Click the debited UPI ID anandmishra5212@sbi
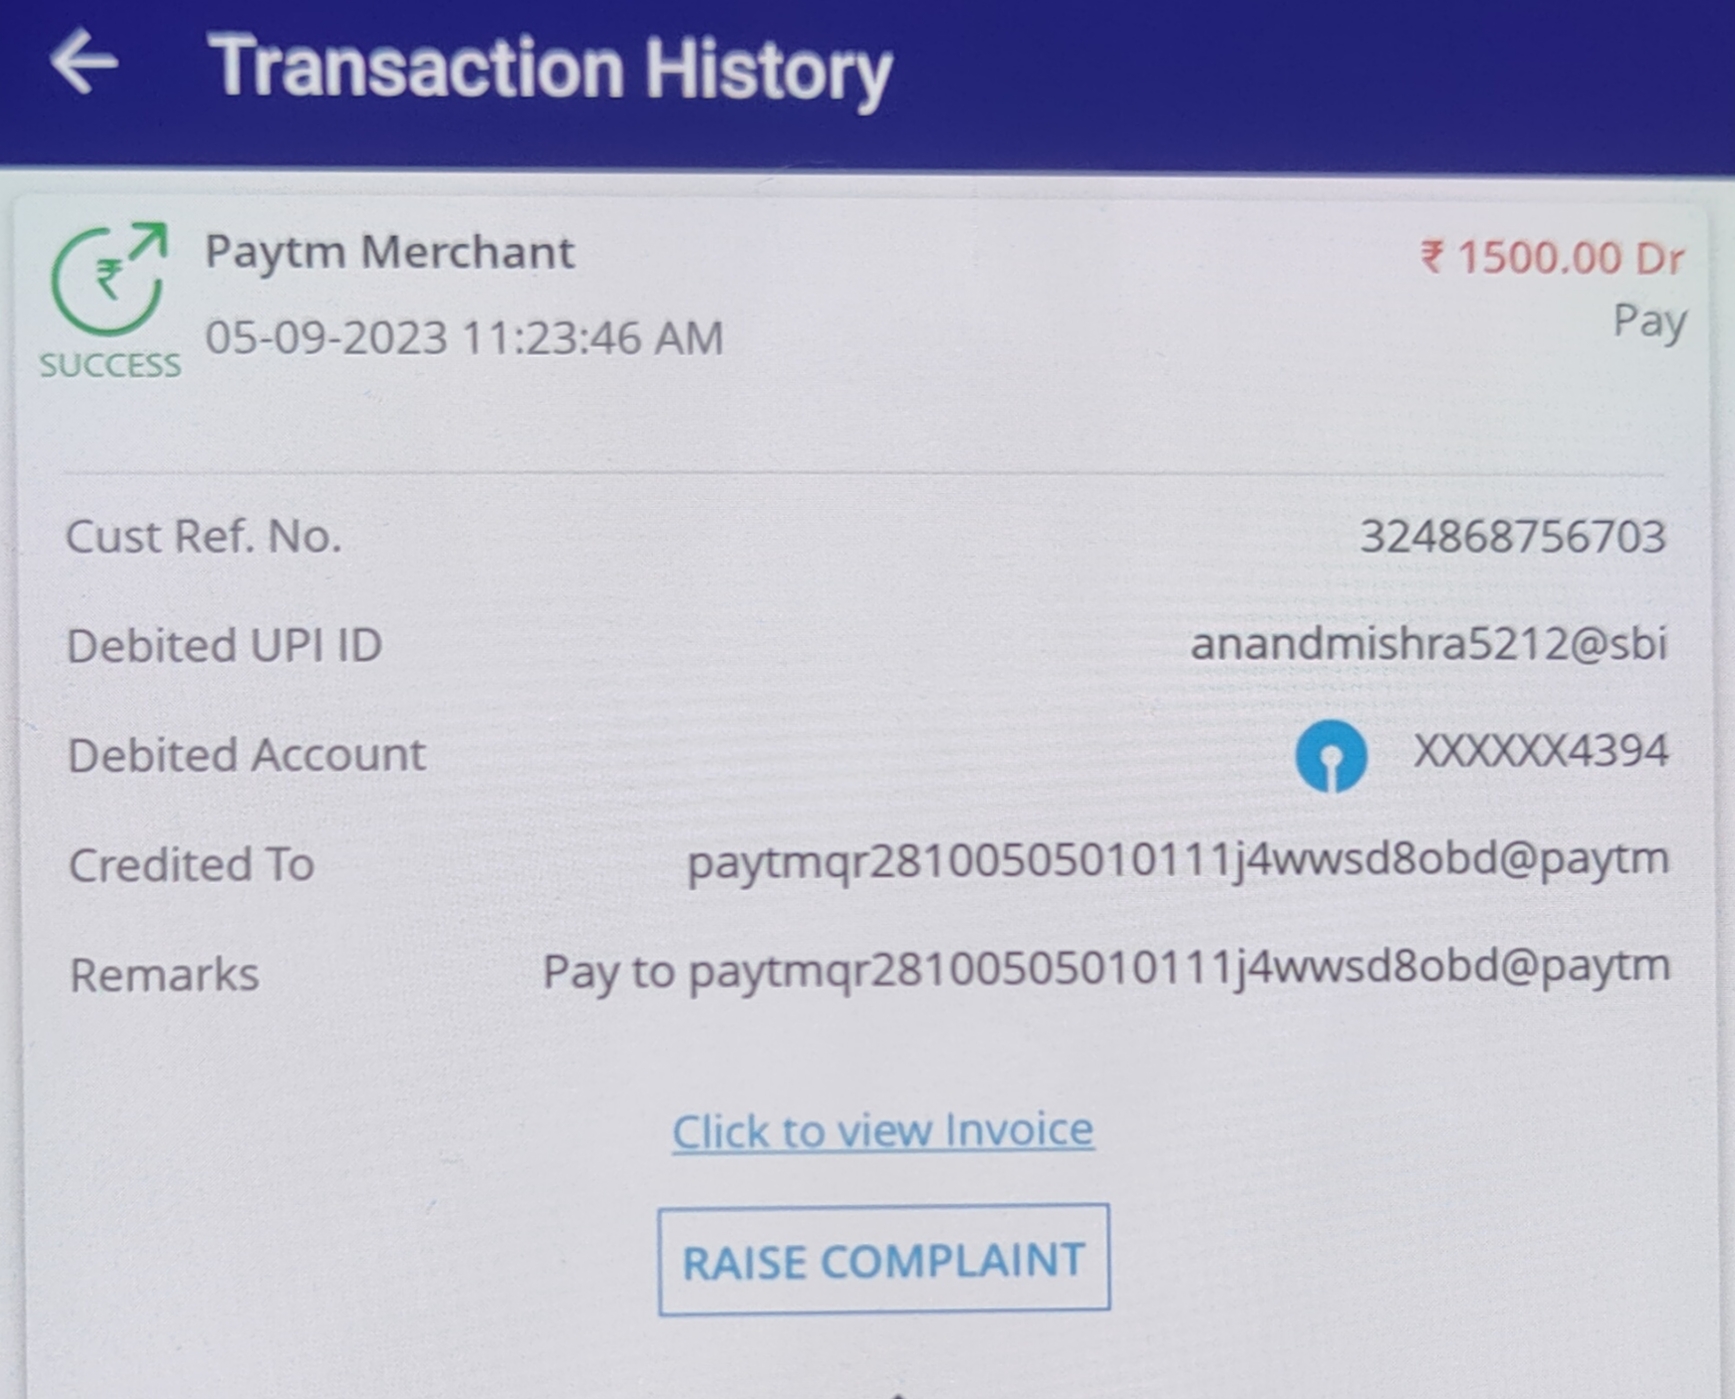Image resolution: width=1735 pixels, height=1399 pixels. click(x=1429, y=644)
